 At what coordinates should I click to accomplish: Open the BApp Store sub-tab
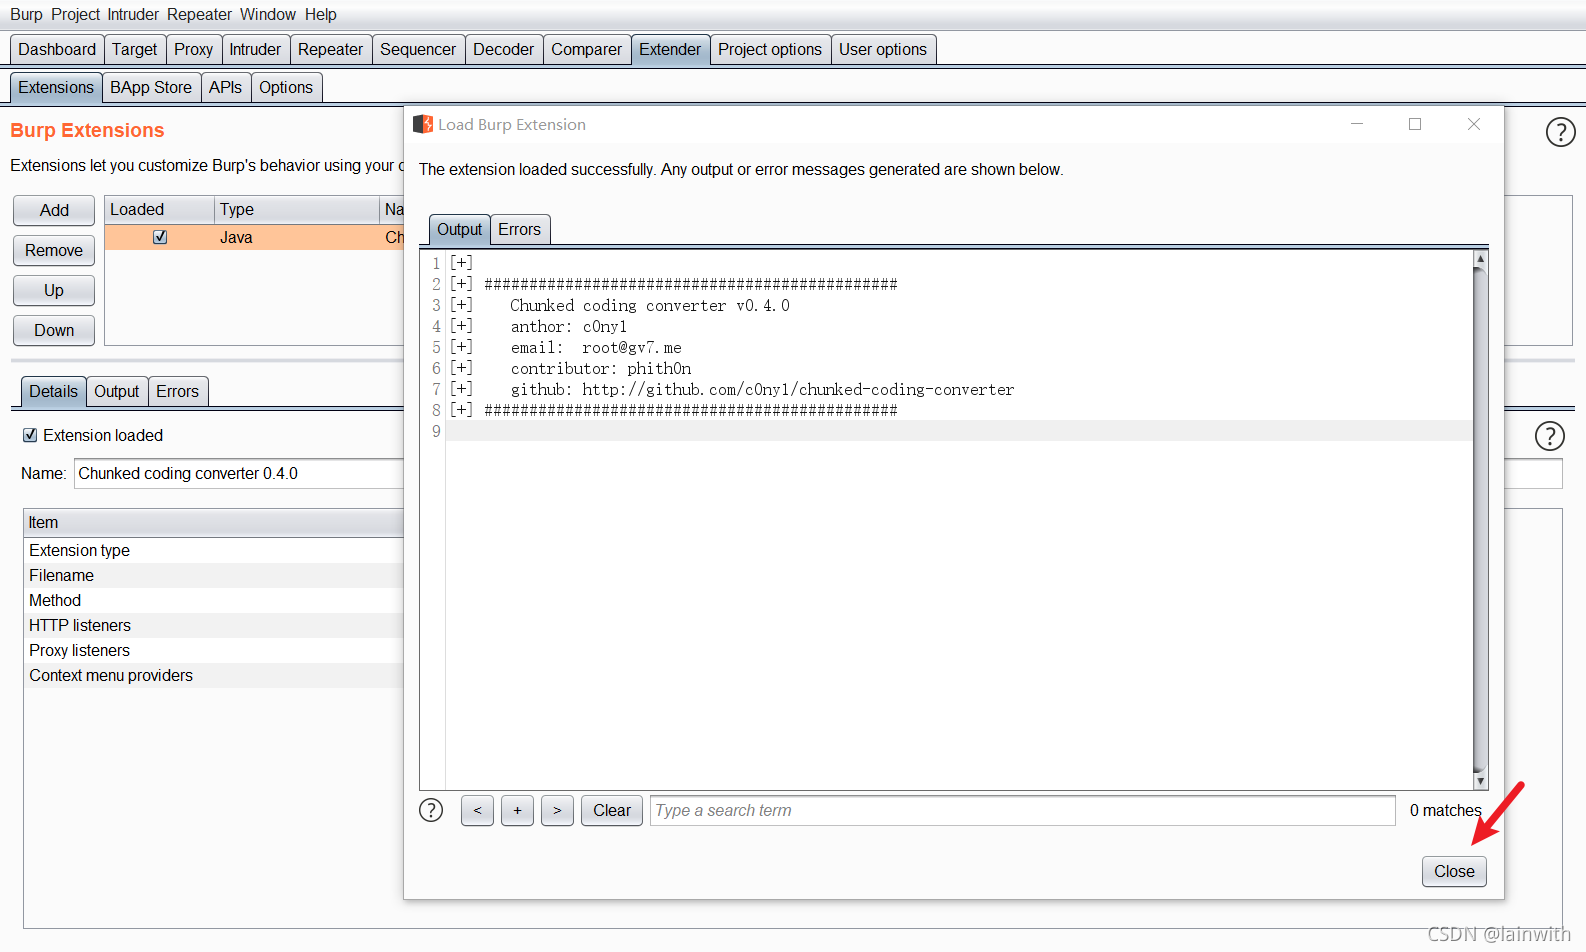pyautogui.click(x=151, y=88)
